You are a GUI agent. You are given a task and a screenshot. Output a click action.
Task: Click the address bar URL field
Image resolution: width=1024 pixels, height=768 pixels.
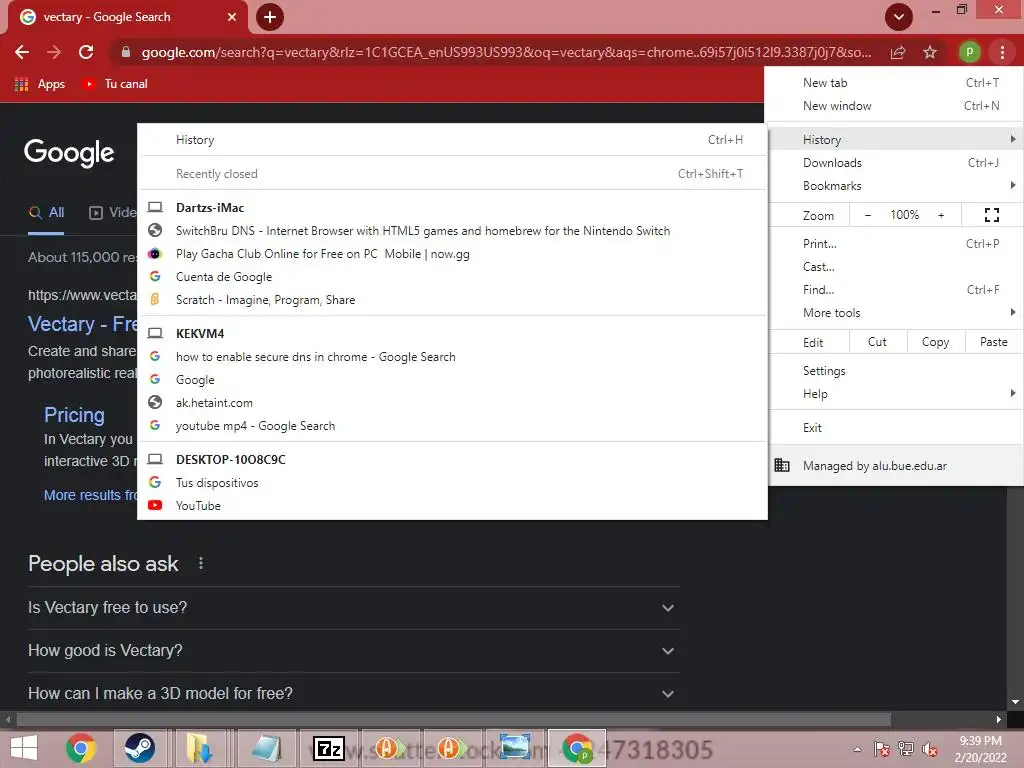click(x=506, y=52)
